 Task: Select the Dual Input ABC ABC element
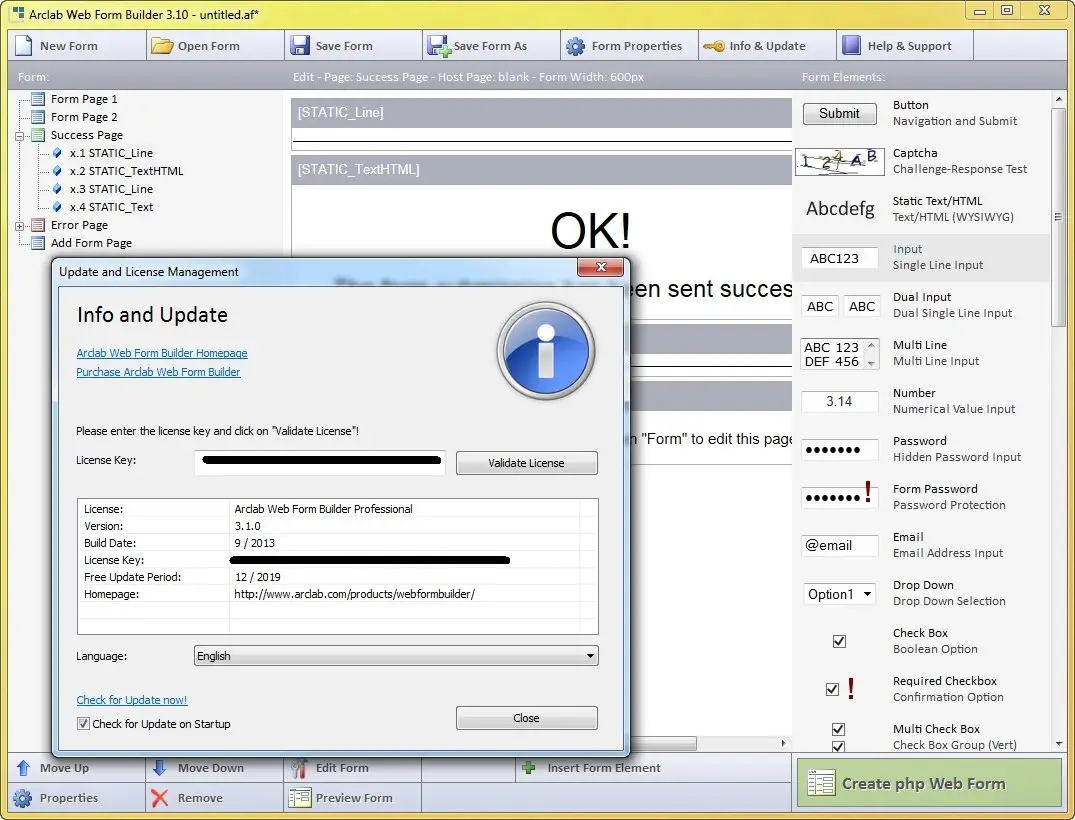click(840, 306)
